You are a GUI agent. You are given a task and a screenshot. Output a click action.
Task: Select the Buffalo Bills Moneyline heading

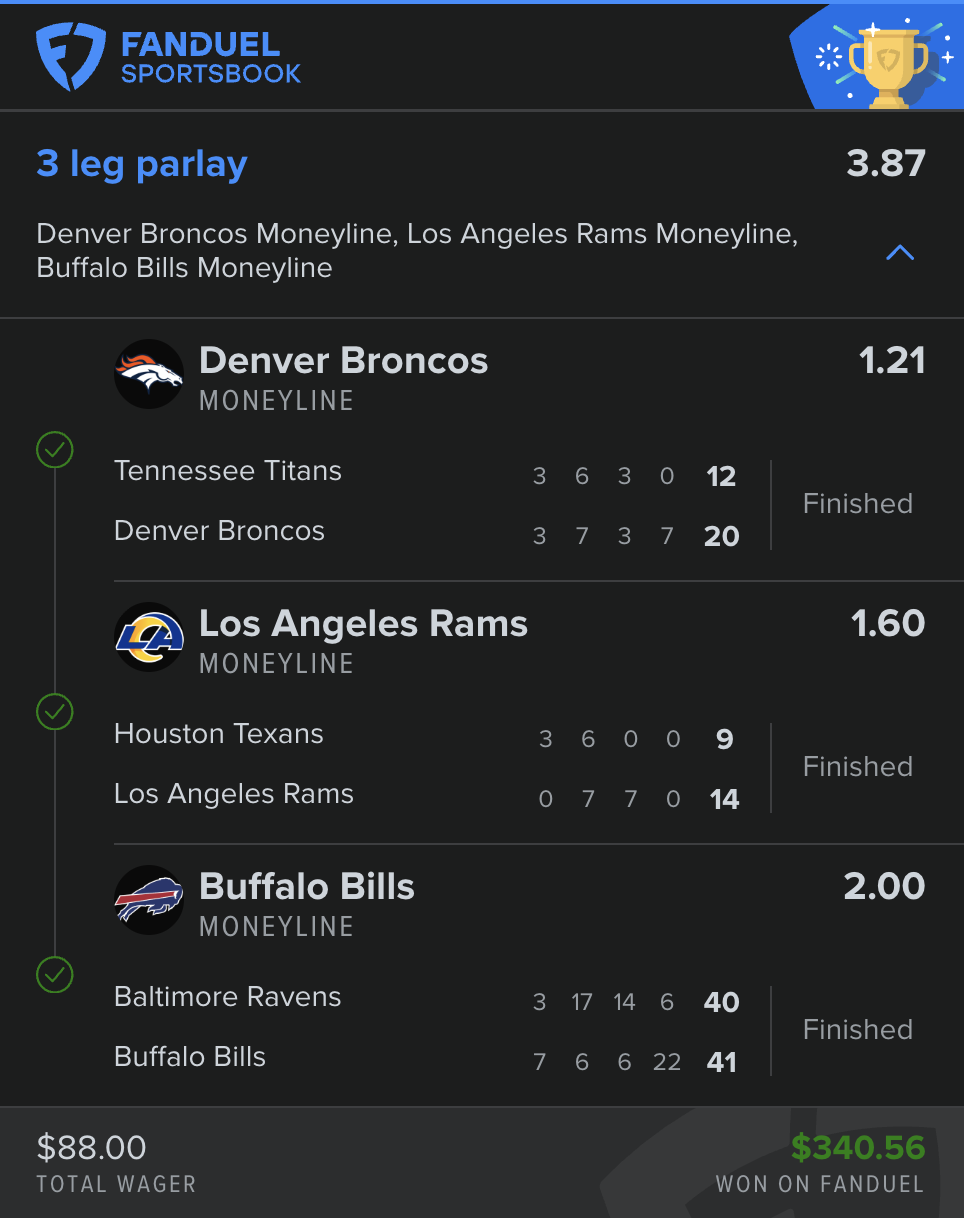[306, 887]
